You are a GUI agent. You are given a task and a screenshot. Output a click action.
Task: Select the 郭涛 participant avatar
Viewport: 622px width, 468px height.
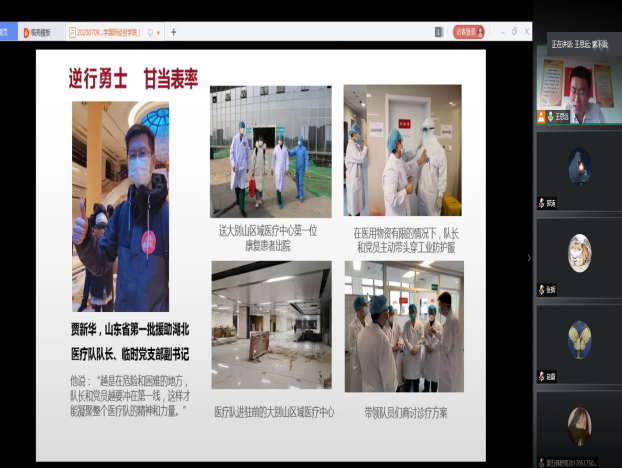tap(578, 163)
